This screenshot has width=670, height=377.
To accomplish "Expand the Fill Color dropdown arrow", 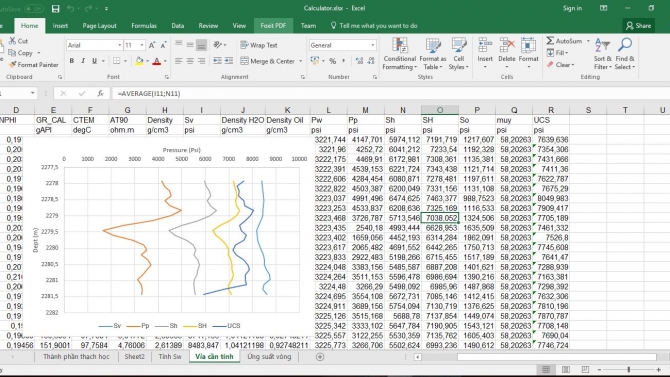I will tap(147, 61).
